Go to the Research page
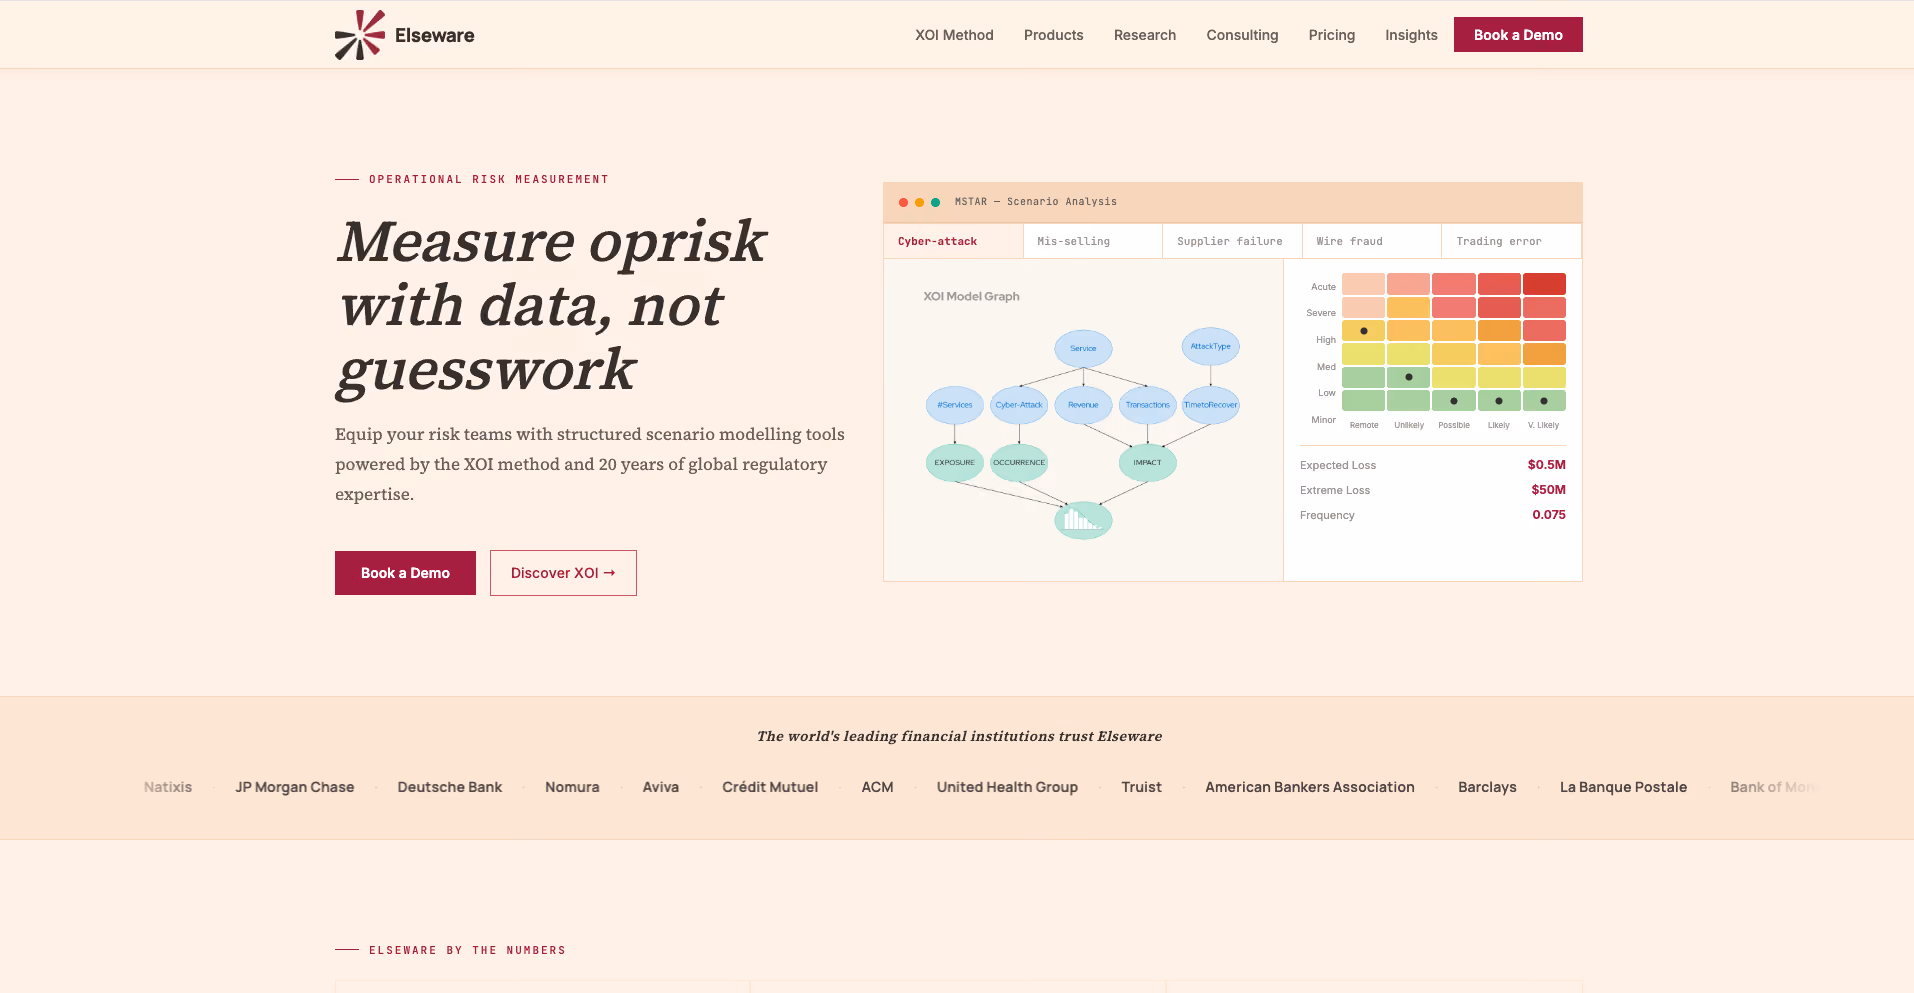The image size is (1914, 993). (x=1145, y=35)
